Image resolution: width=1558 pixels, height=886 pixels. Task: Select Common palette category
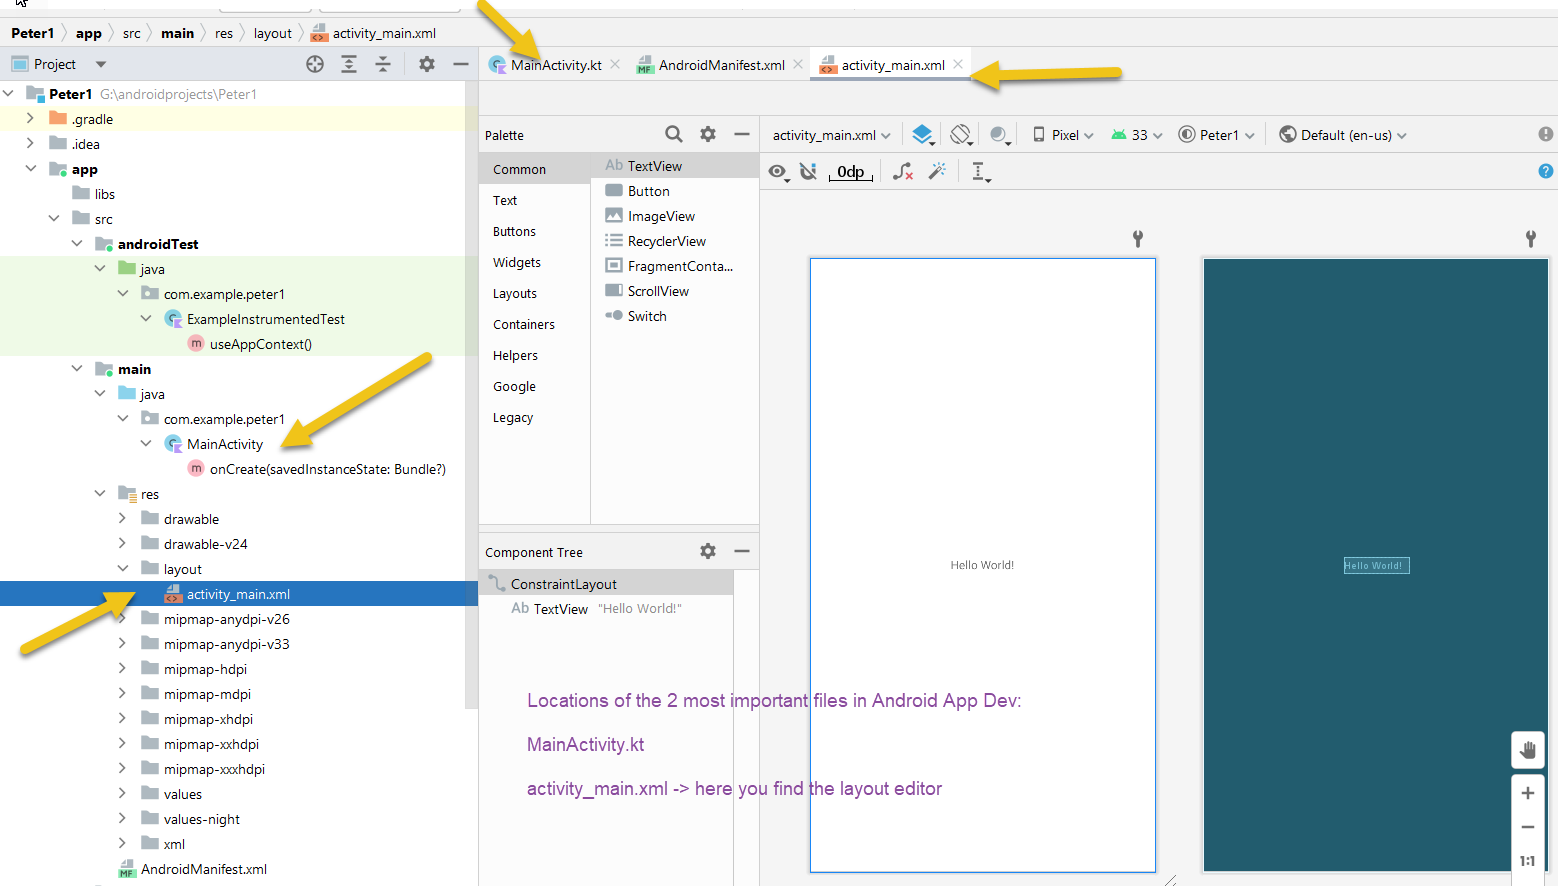pos(535,169)
